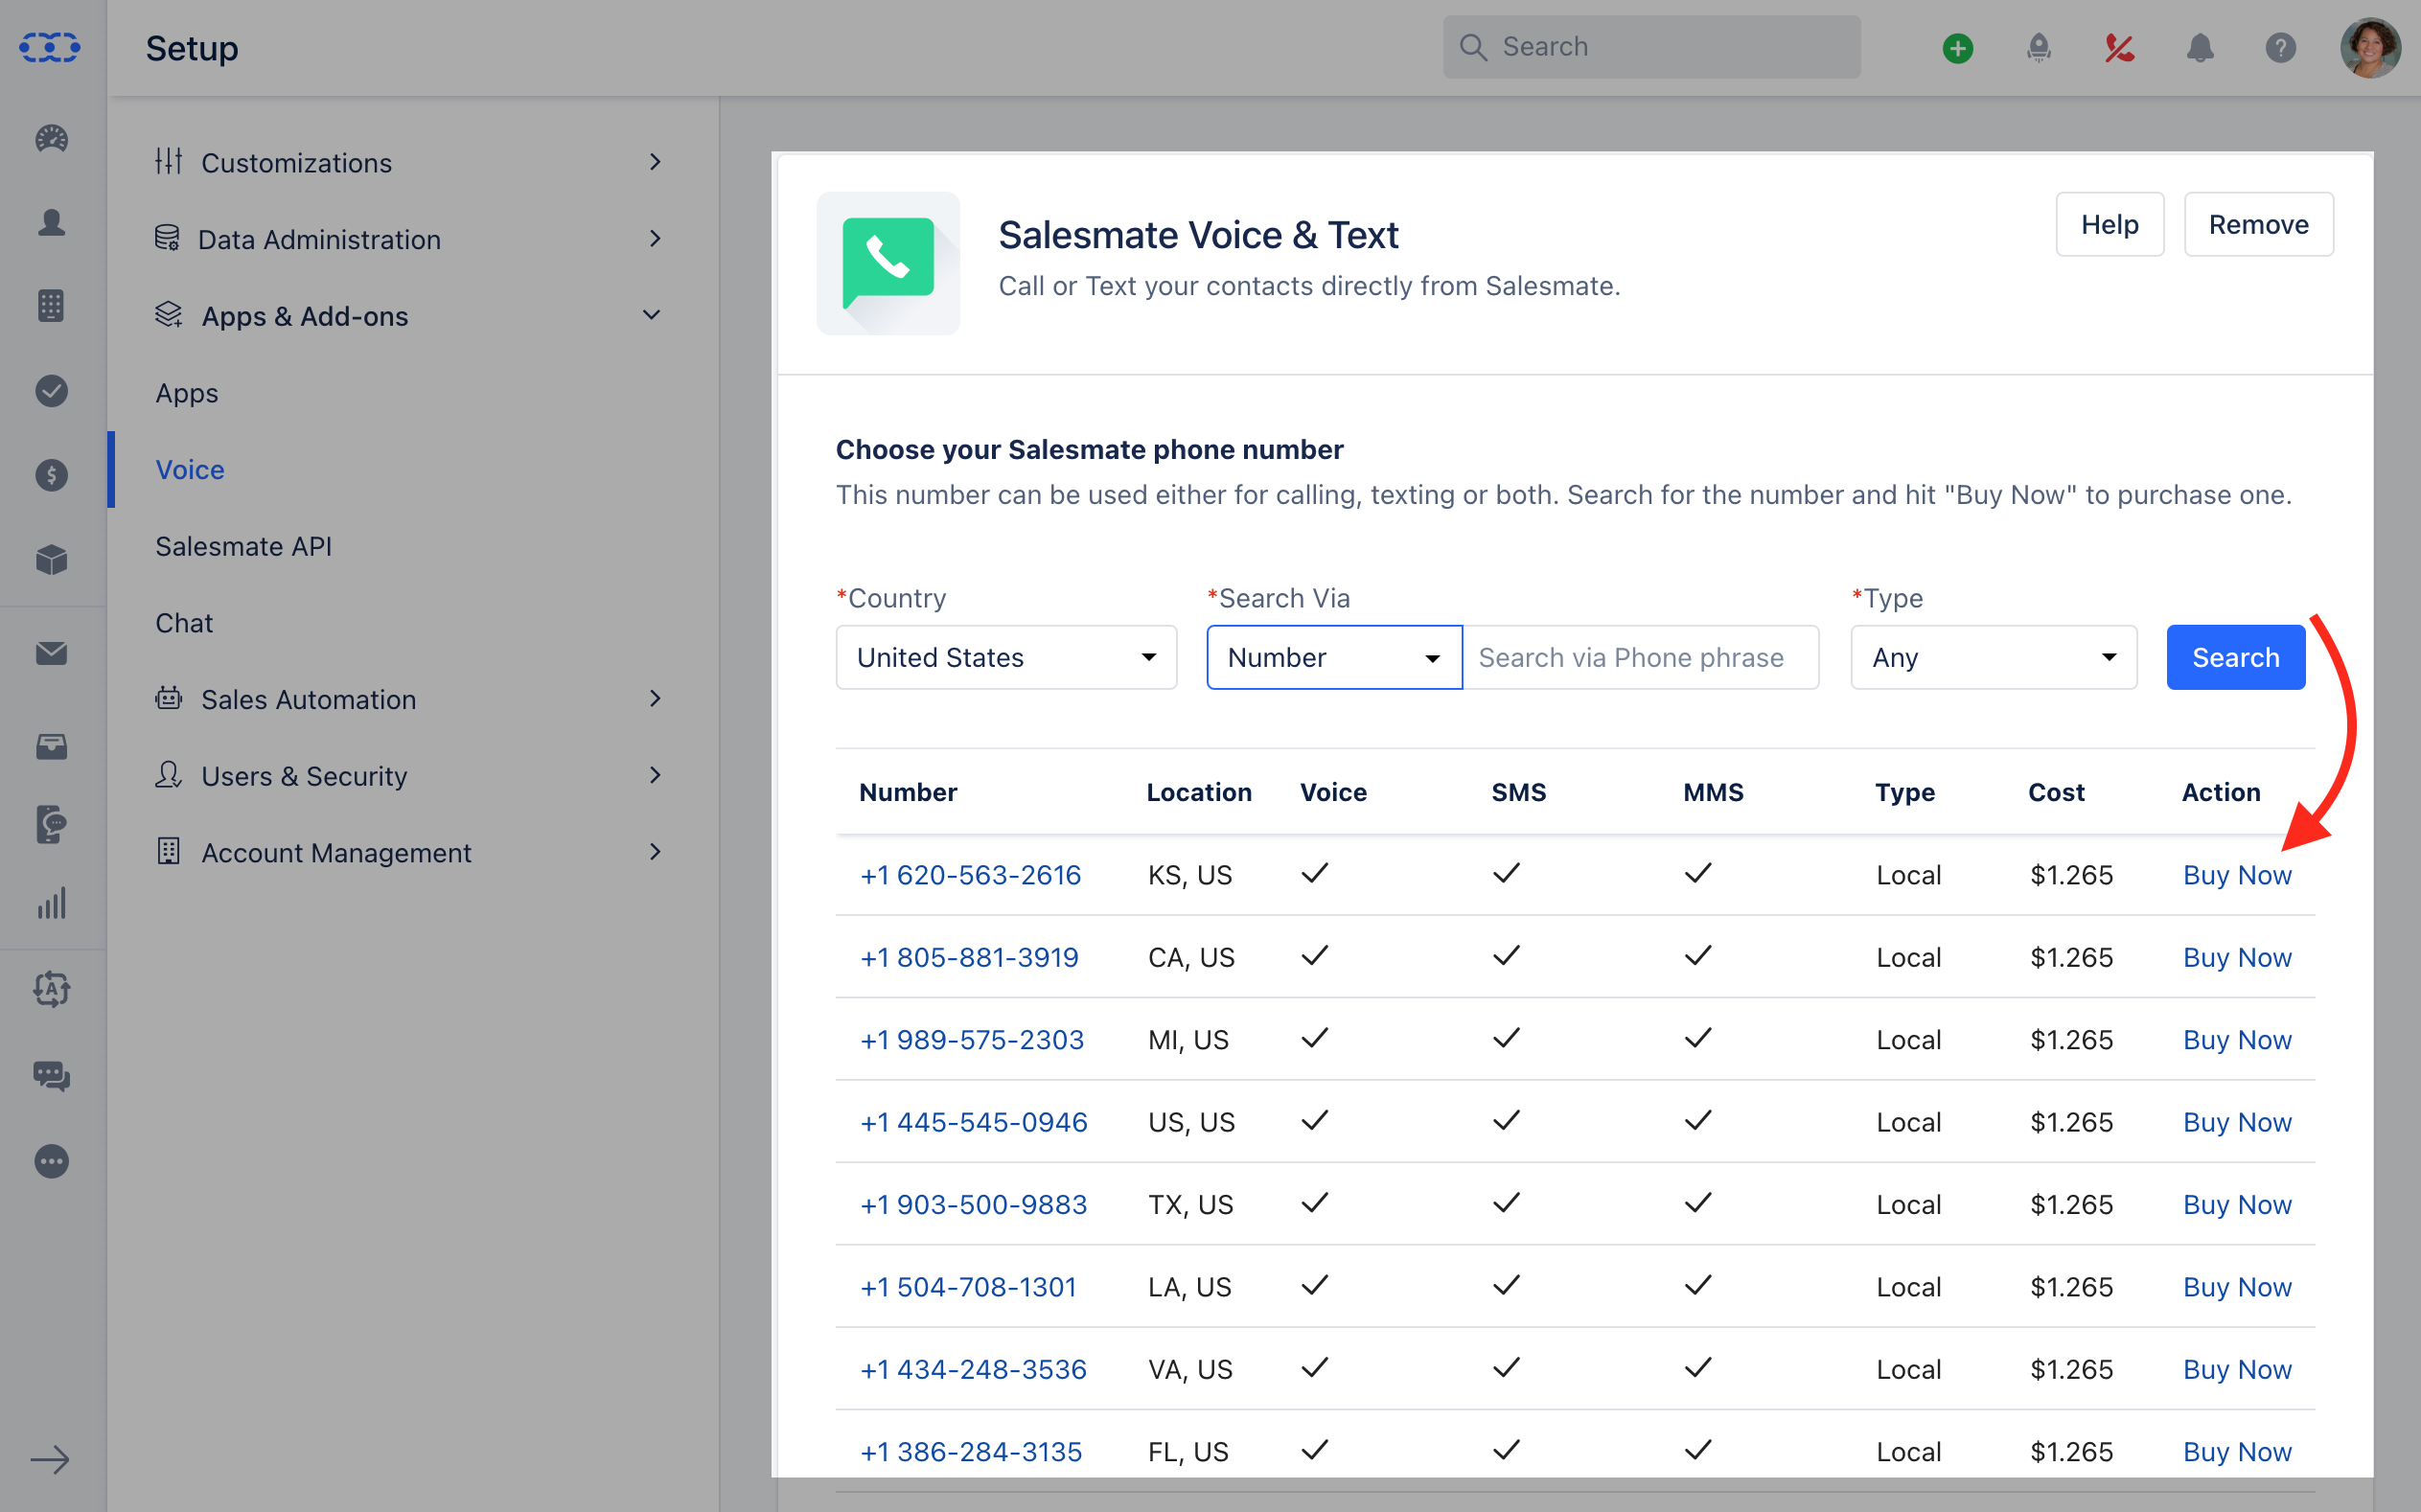Click the green quick add plus icon

(x=1957, y=48)
